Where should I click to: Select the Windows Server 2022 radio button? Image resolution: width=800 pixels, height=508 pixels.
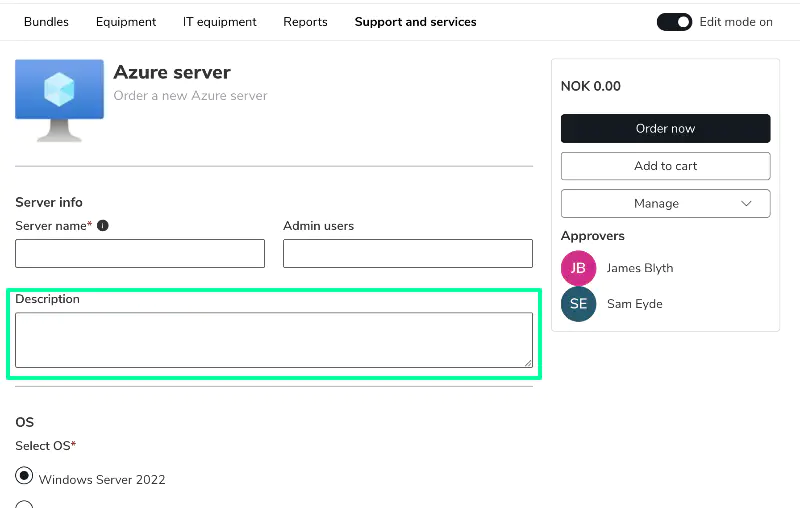(x=24, y=475)
